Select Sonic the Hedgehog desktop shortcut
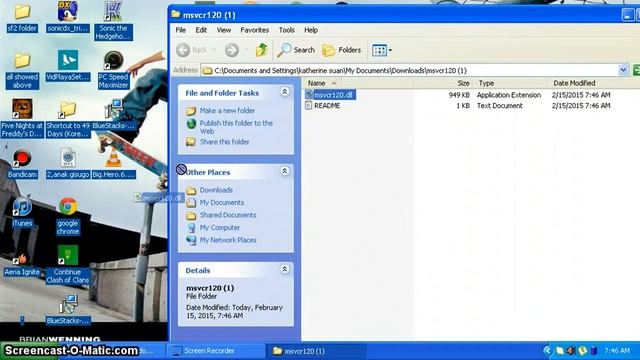 click(113, 20)
